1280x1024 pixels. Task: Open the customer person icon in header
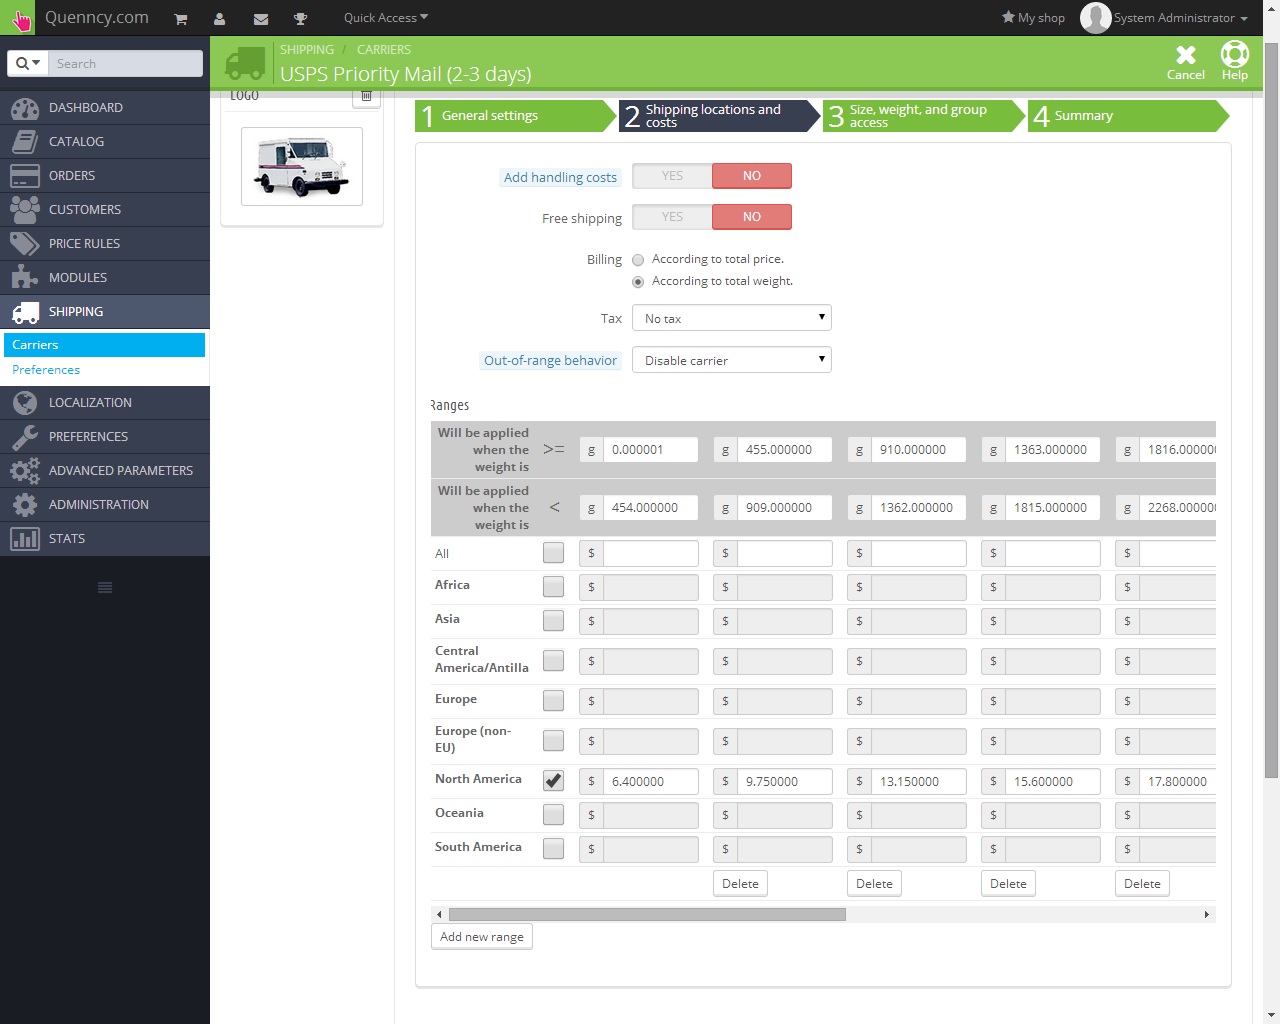pos(220,18)
